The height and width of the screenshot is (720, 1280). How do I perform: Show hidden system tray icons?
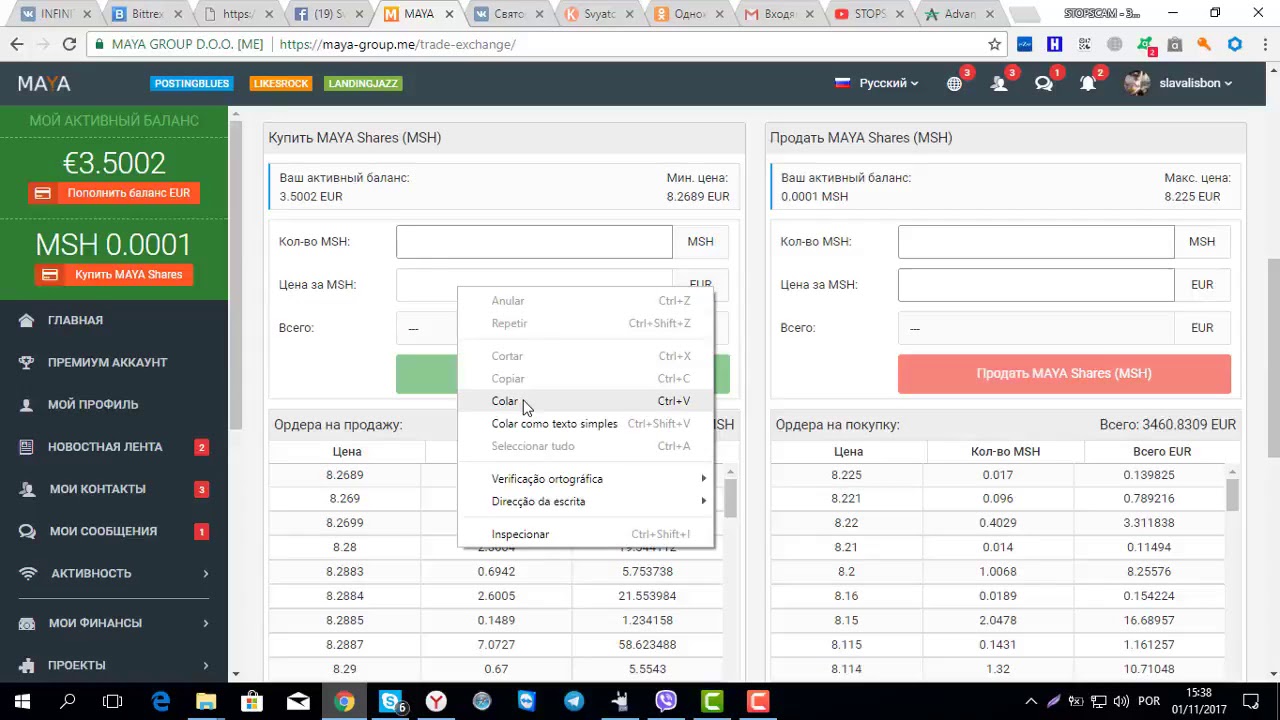(x=1031, y=702)
